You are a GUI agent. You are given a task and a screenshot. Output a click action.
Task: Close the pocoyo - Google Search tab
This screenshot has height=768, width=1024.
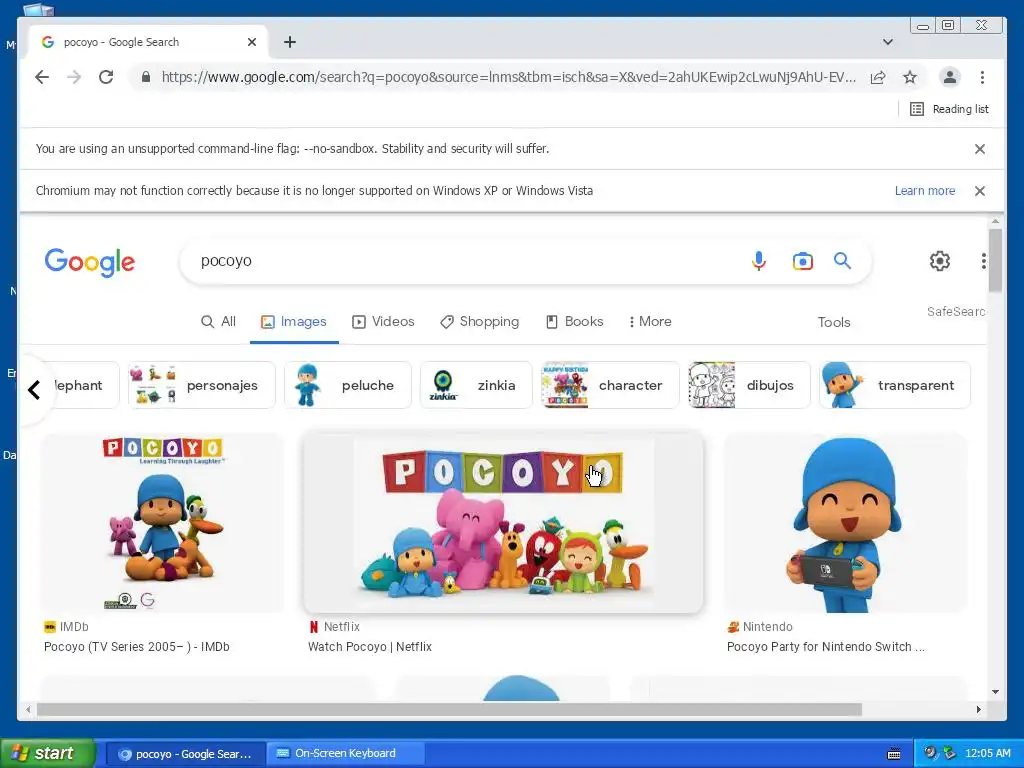[x=252, y=42]
